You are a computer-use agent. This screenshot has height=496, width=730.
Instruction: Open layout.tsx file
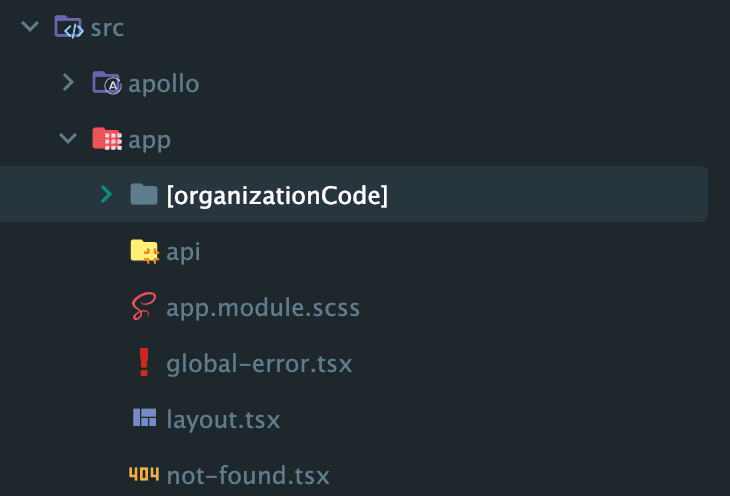(x=223, y=420)
